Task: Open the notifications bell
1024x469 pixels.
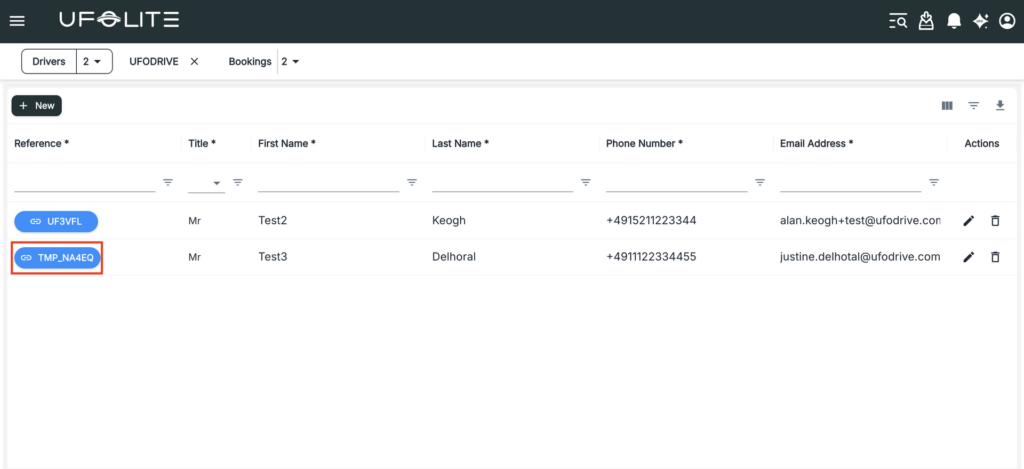Action: pos(954,21)
